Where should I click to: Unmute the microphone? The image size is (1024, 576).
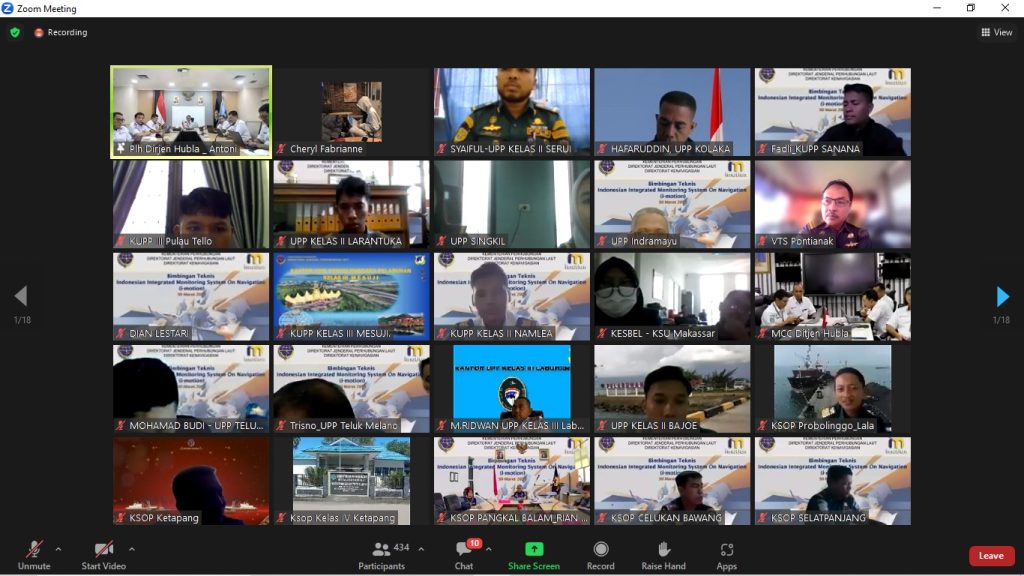[34, 555]
